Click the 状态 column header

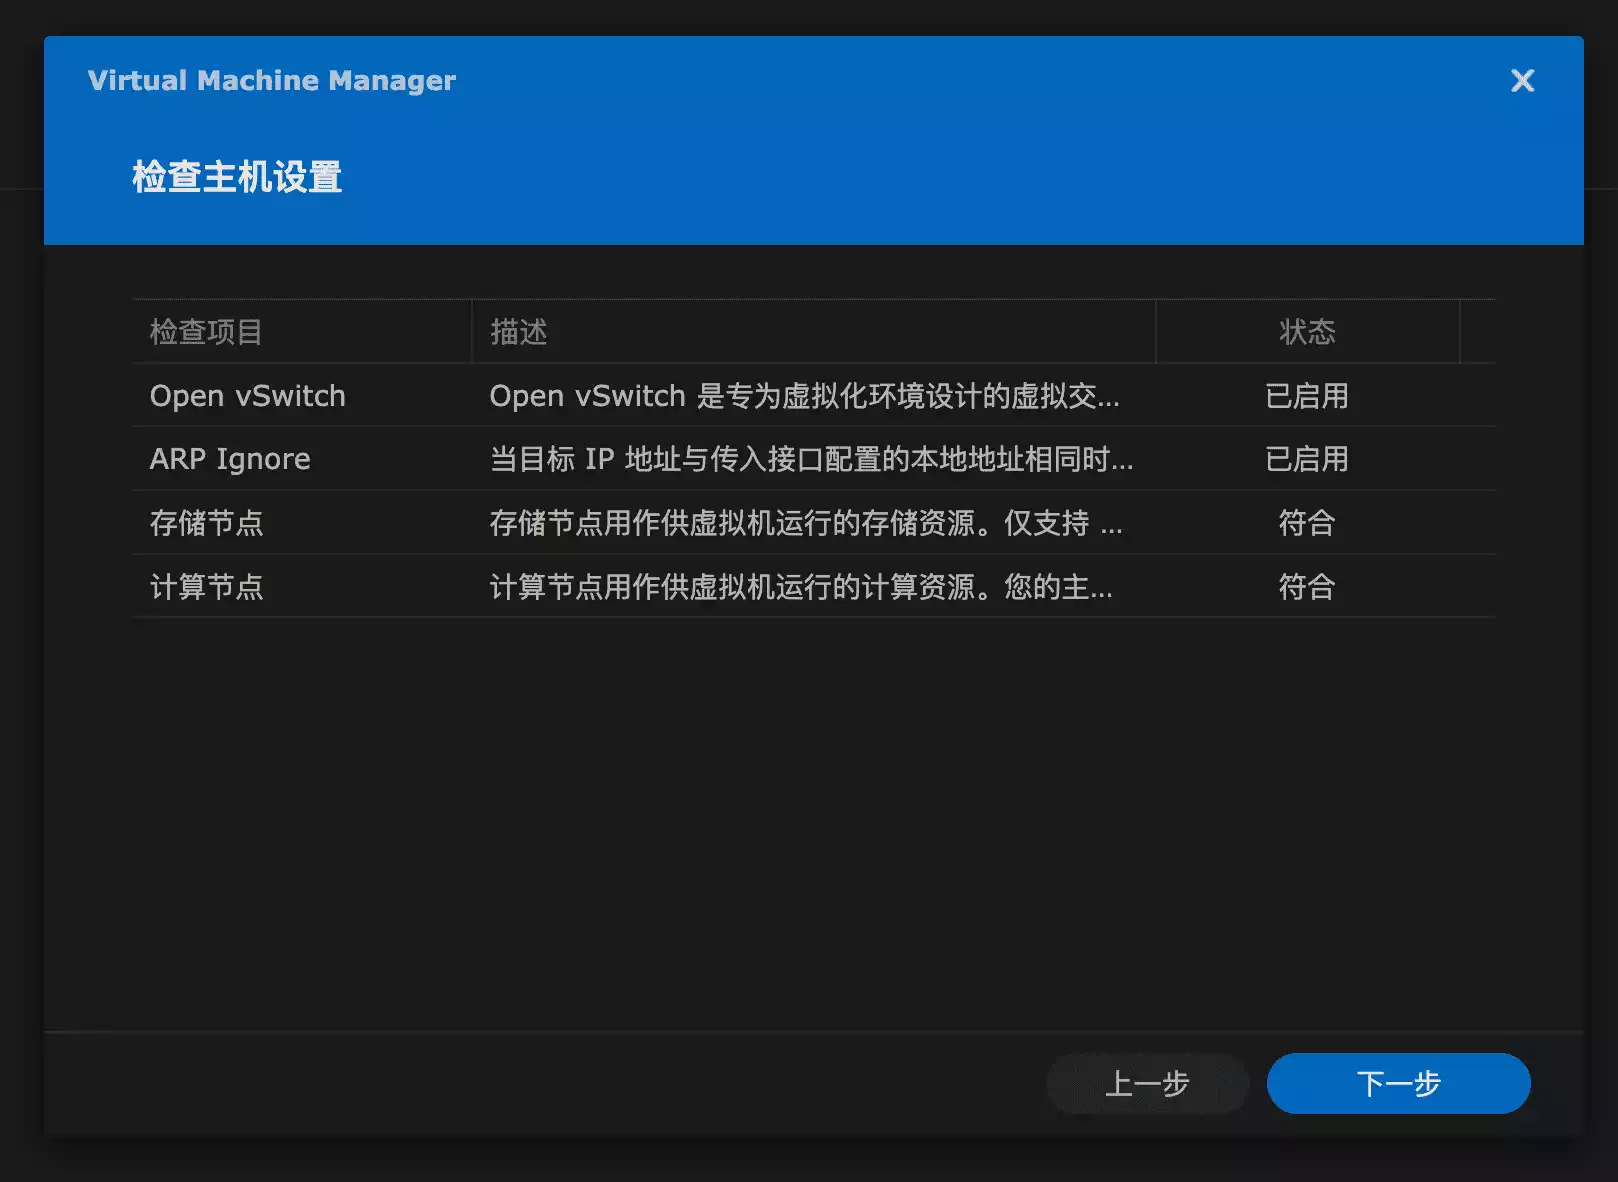[x=1306, y=332]
